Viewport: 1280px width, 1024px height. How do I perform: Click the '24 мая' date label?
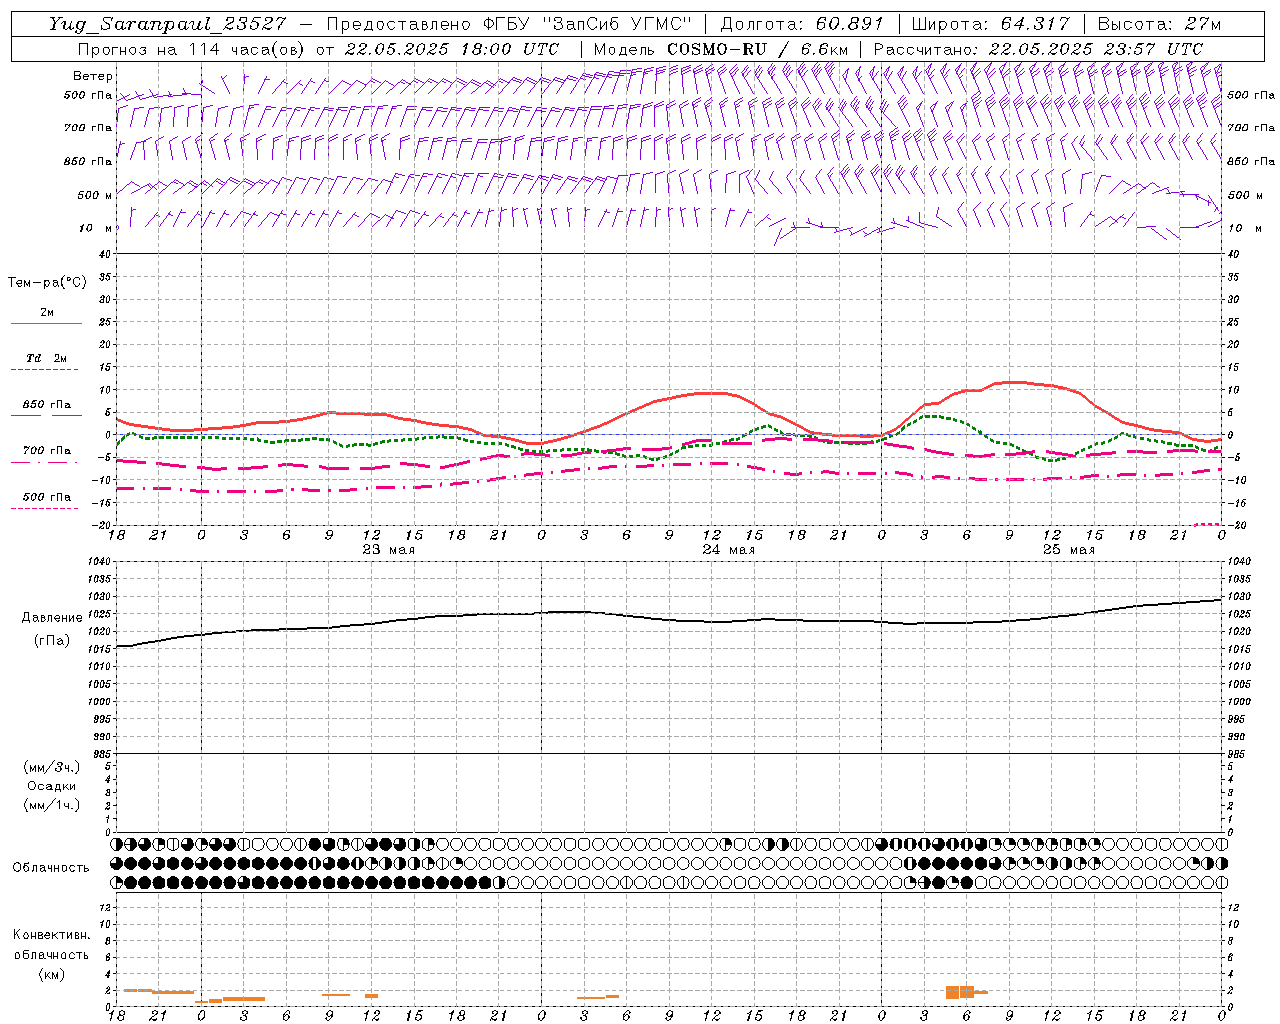click(x=729, y=550)
